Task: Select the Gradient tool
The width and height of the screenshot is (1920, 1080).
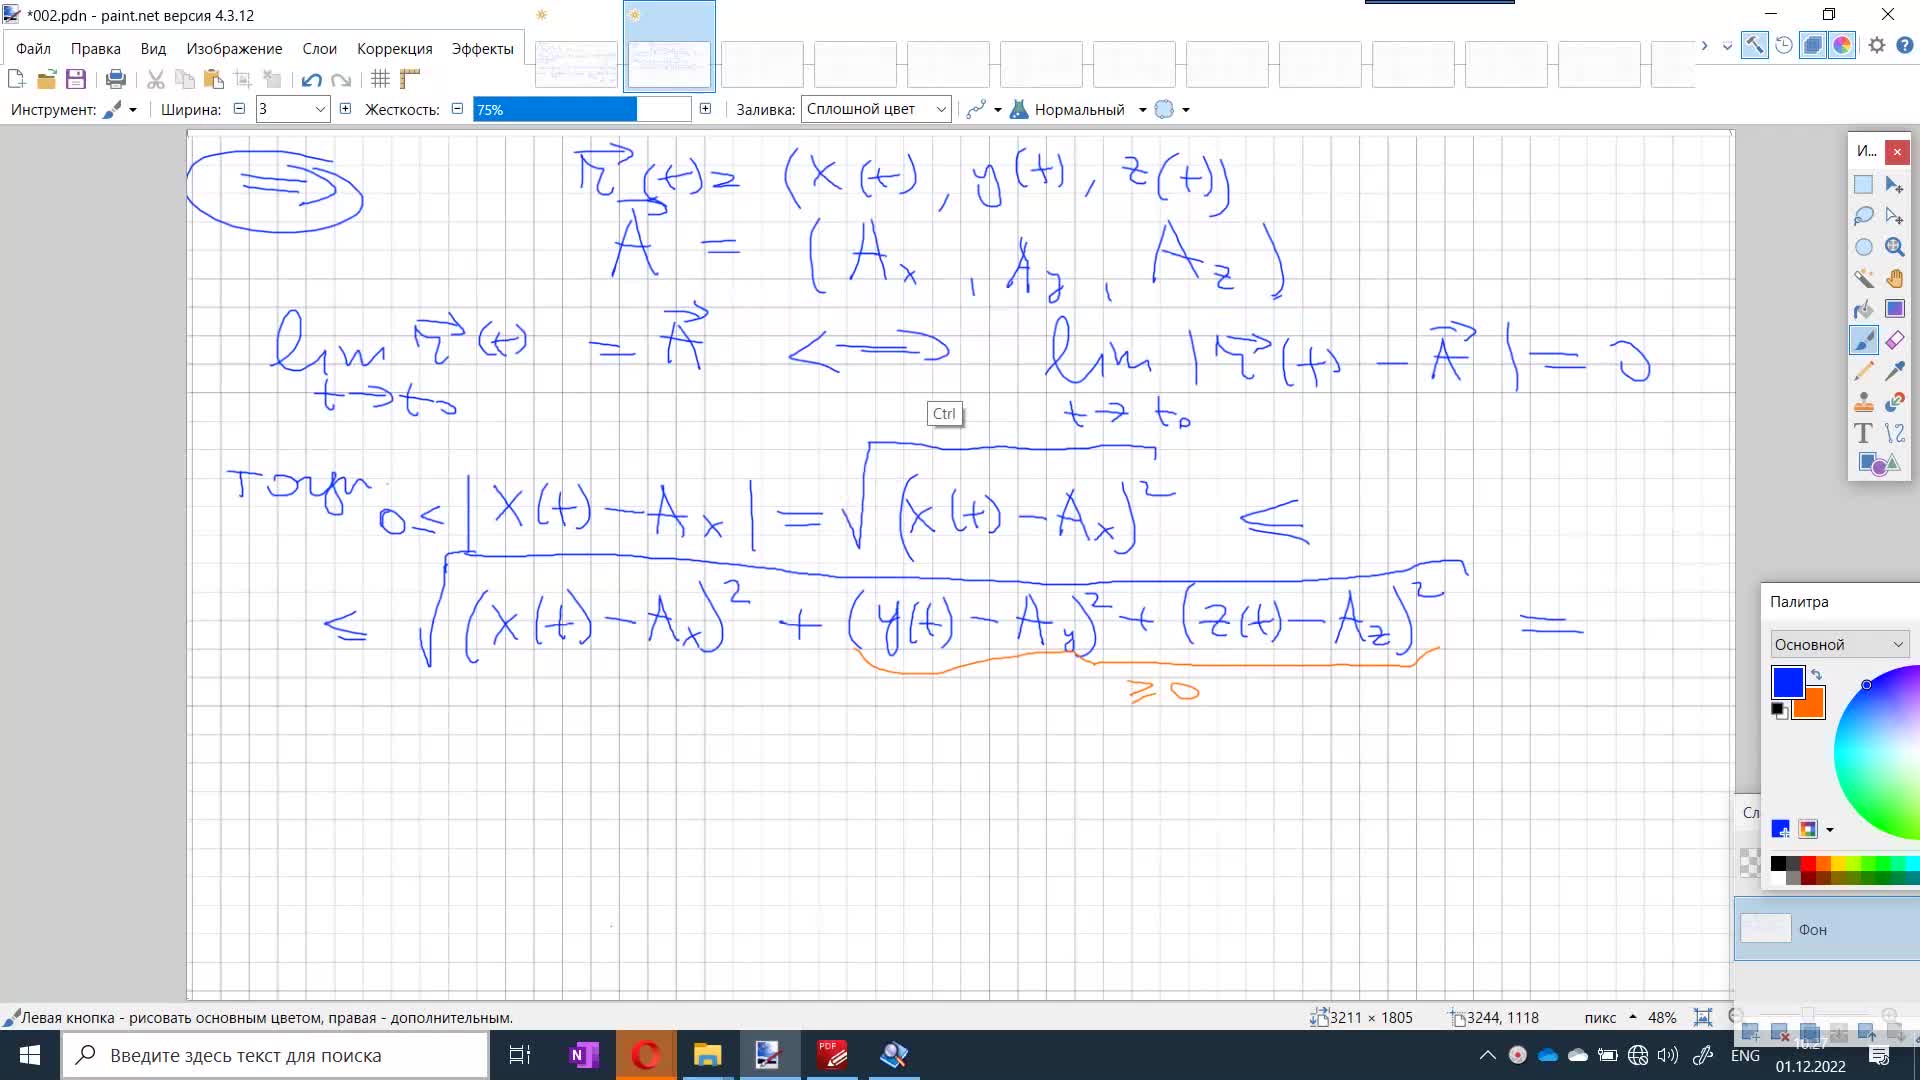Action: 1894,309
